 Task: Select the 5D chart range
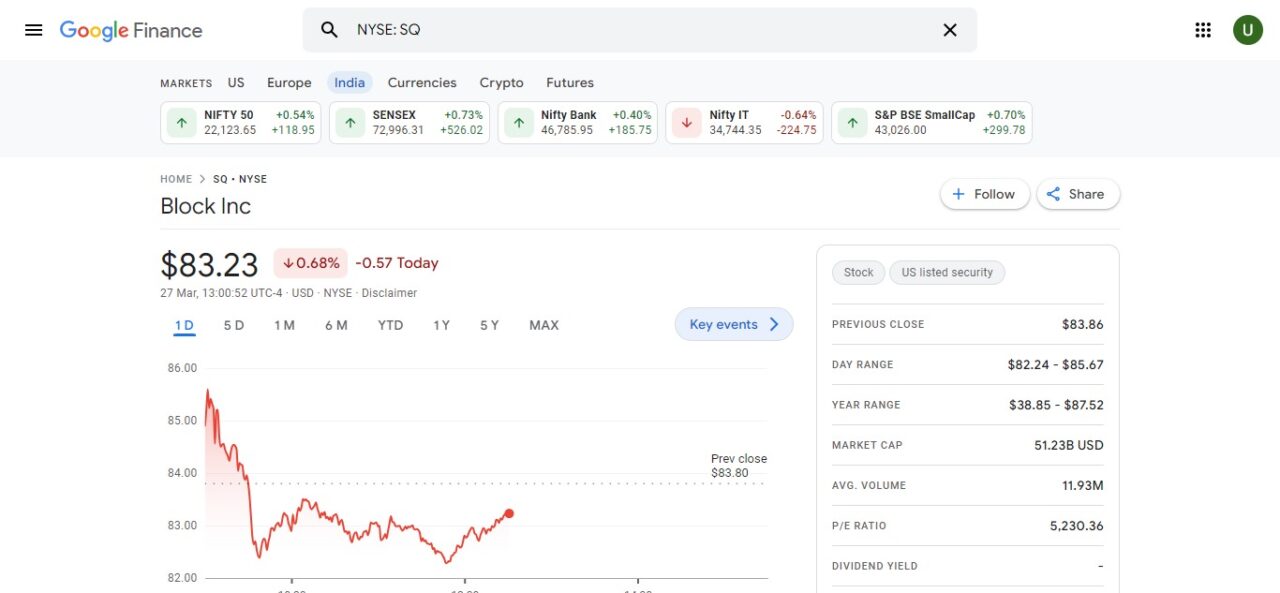(234, 325)
